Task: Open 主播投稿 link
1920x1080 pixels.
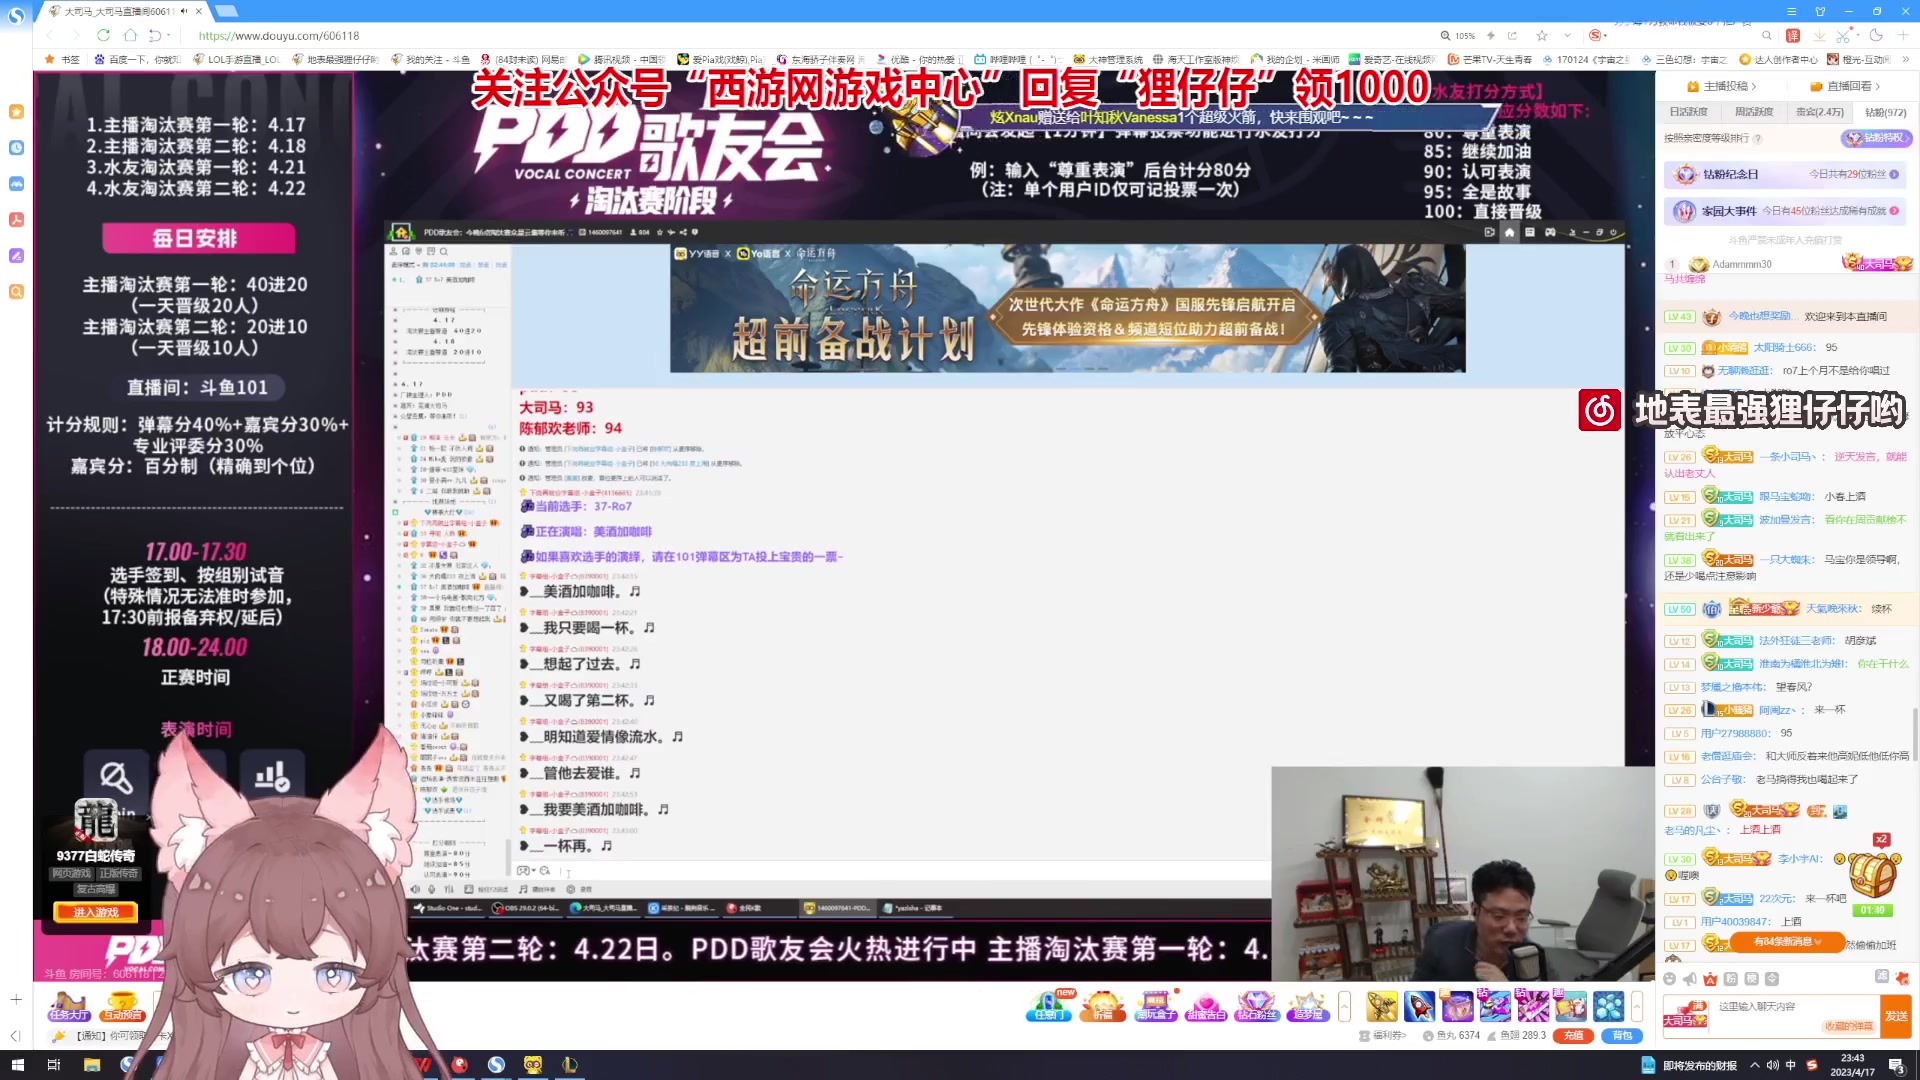Action: point(1720,86)
